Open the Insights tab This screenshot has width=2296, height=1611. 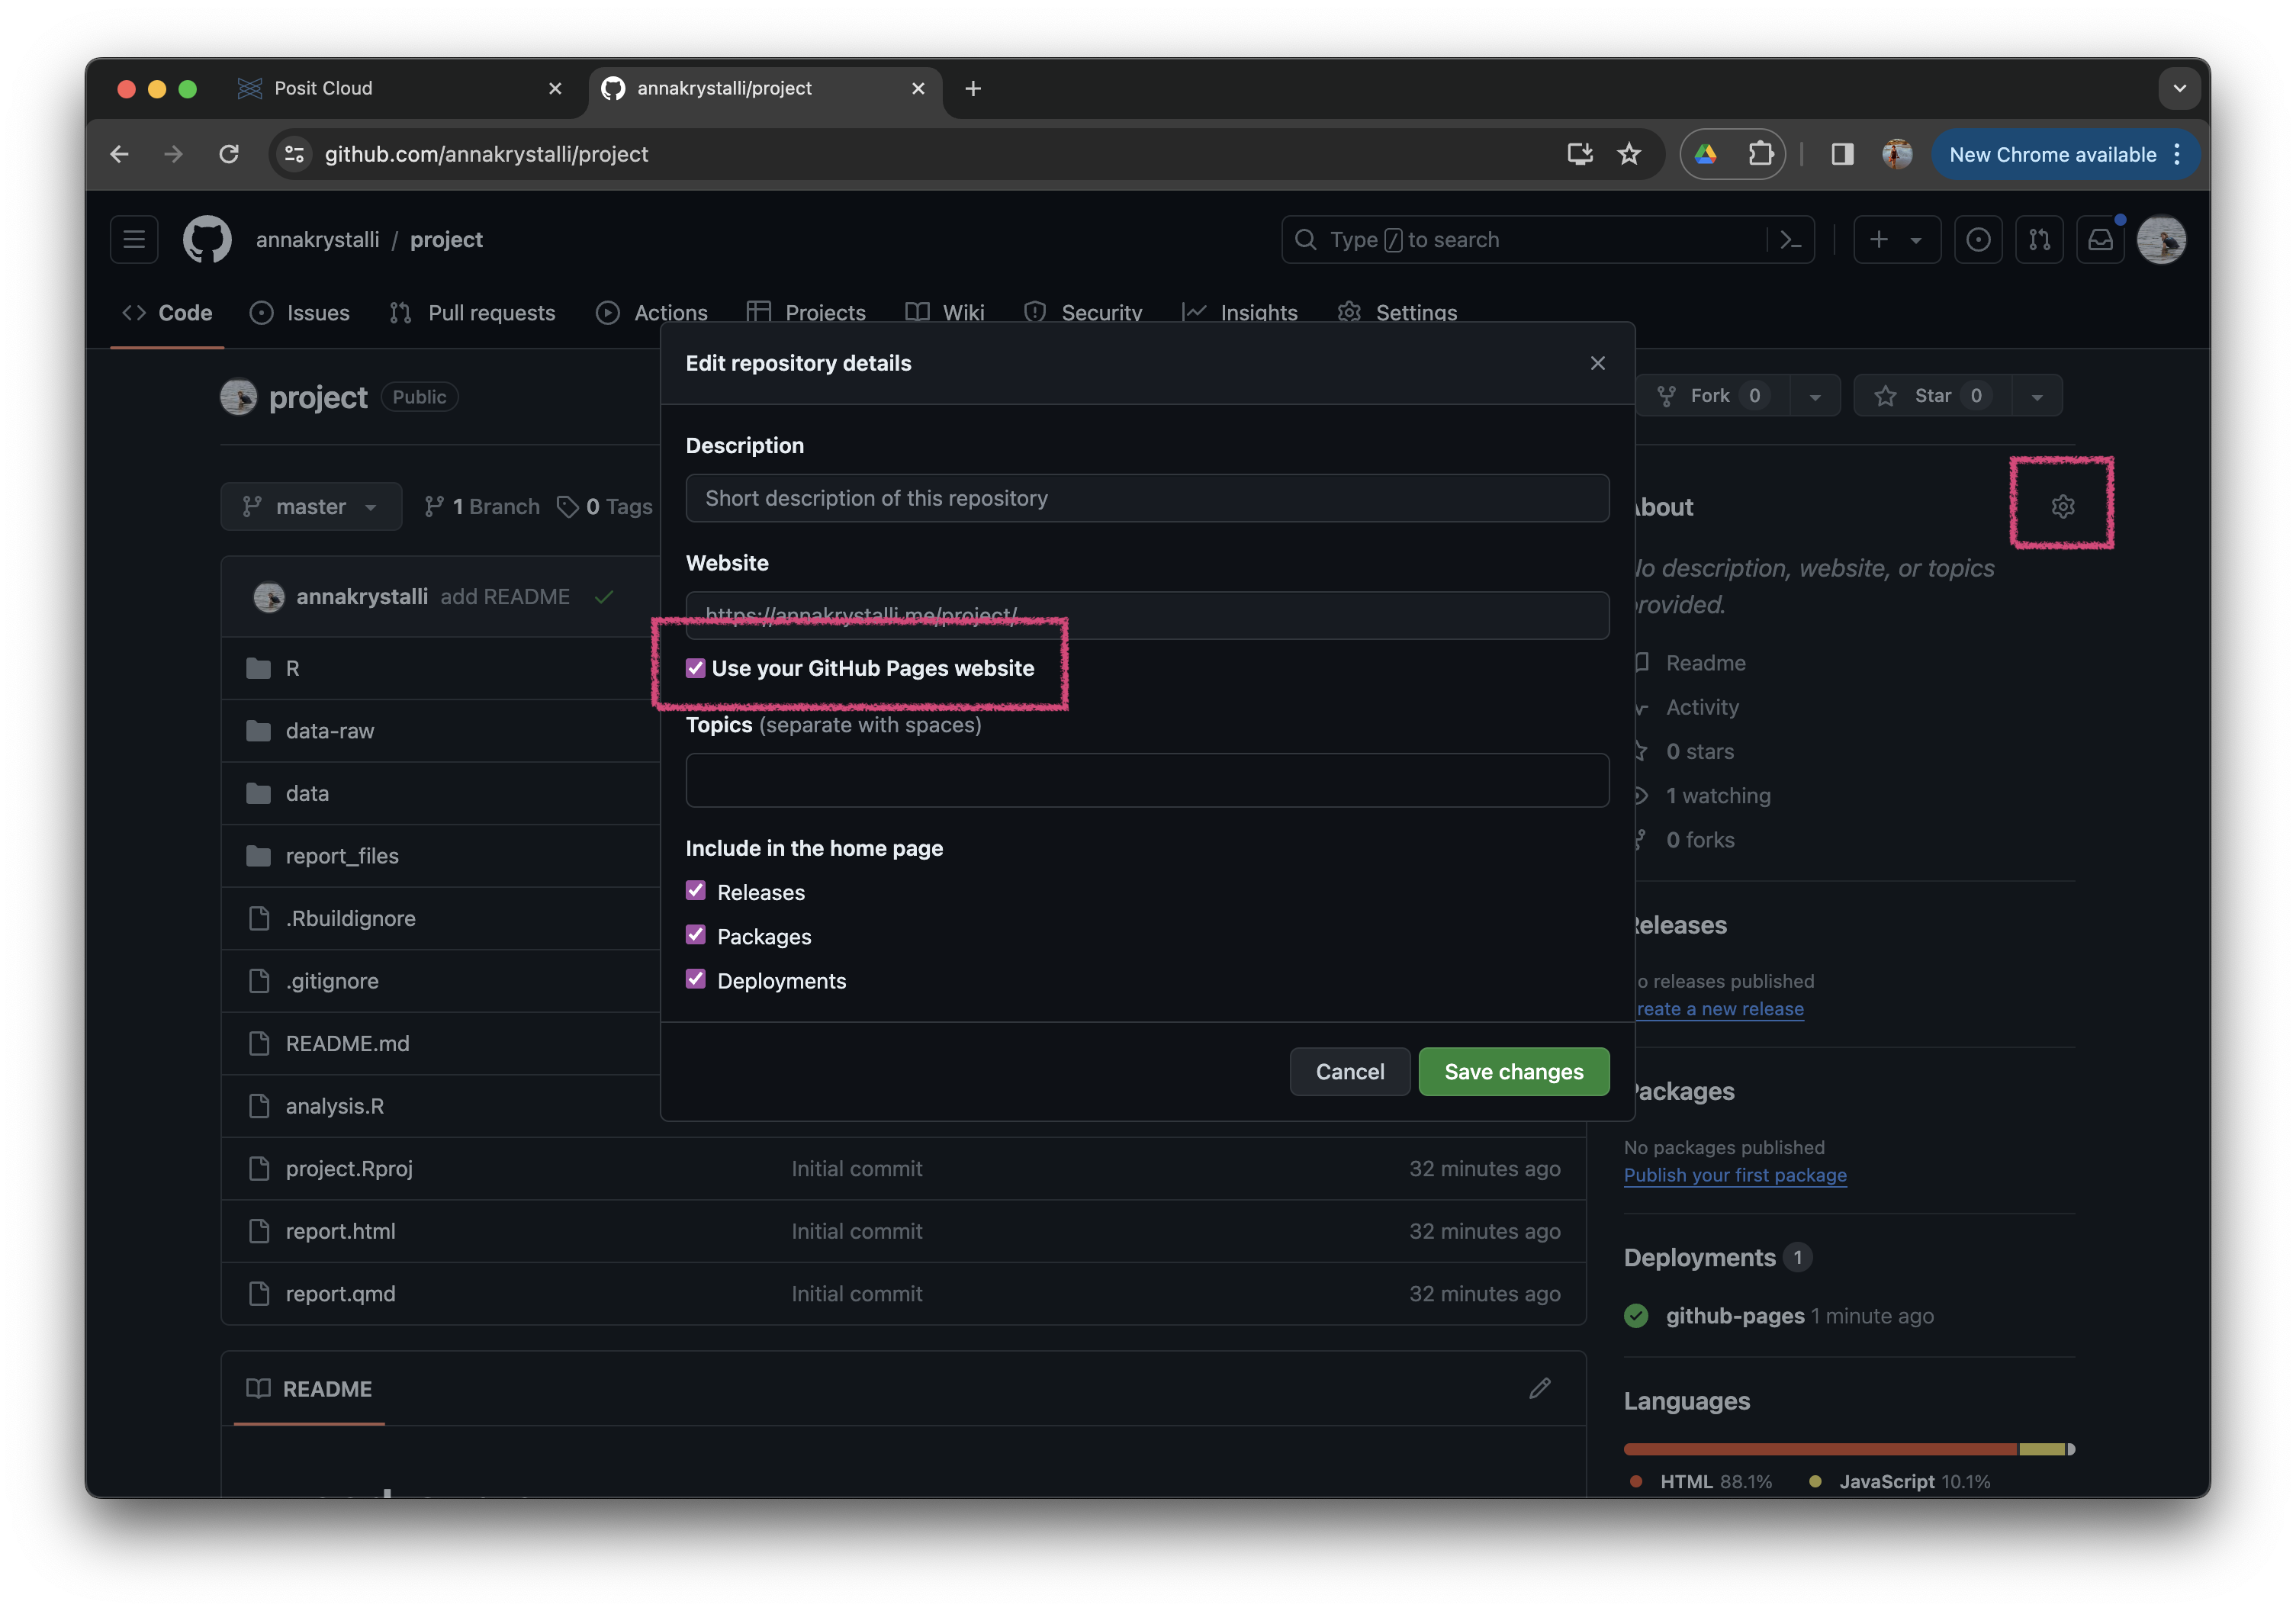[1240, 313]
